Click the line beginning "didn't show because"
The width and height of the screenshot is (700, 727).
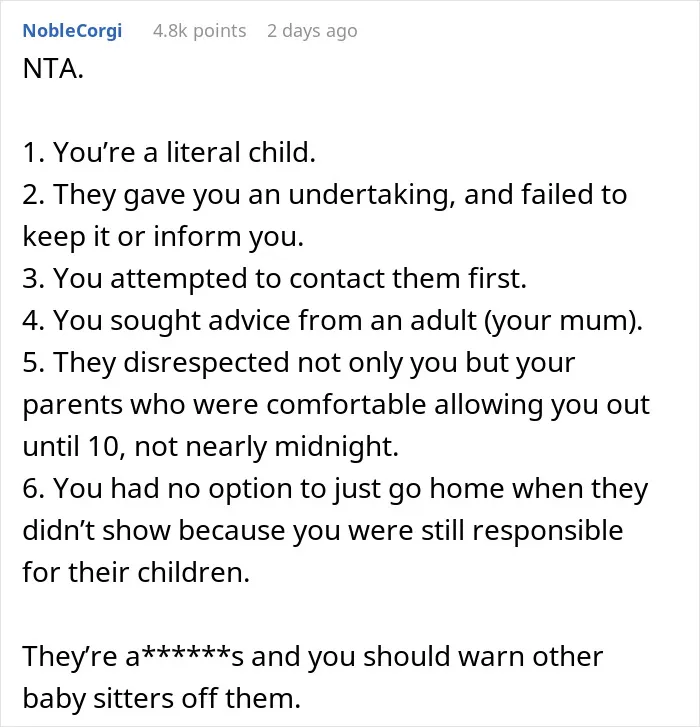tap(323, 530)
